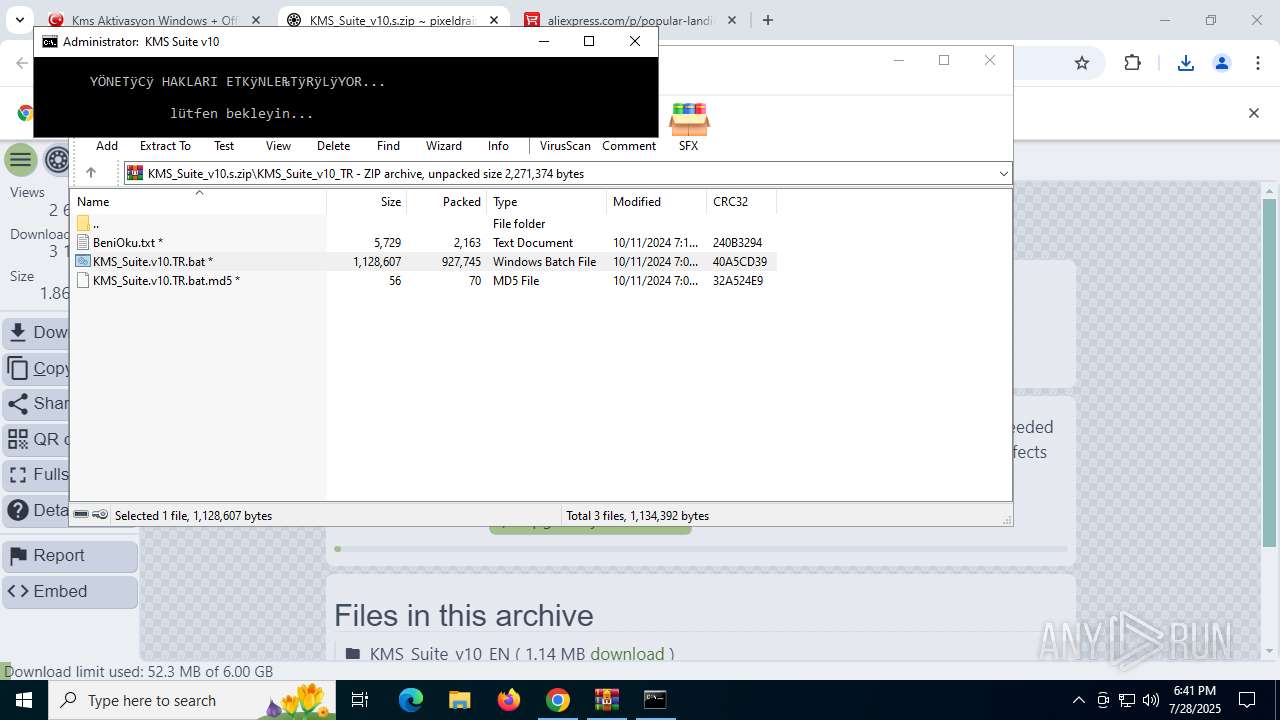Select KMS_Suite.v10.TR.bat file
Viewport: 1280px width, 720px height.
click(423, 262)
